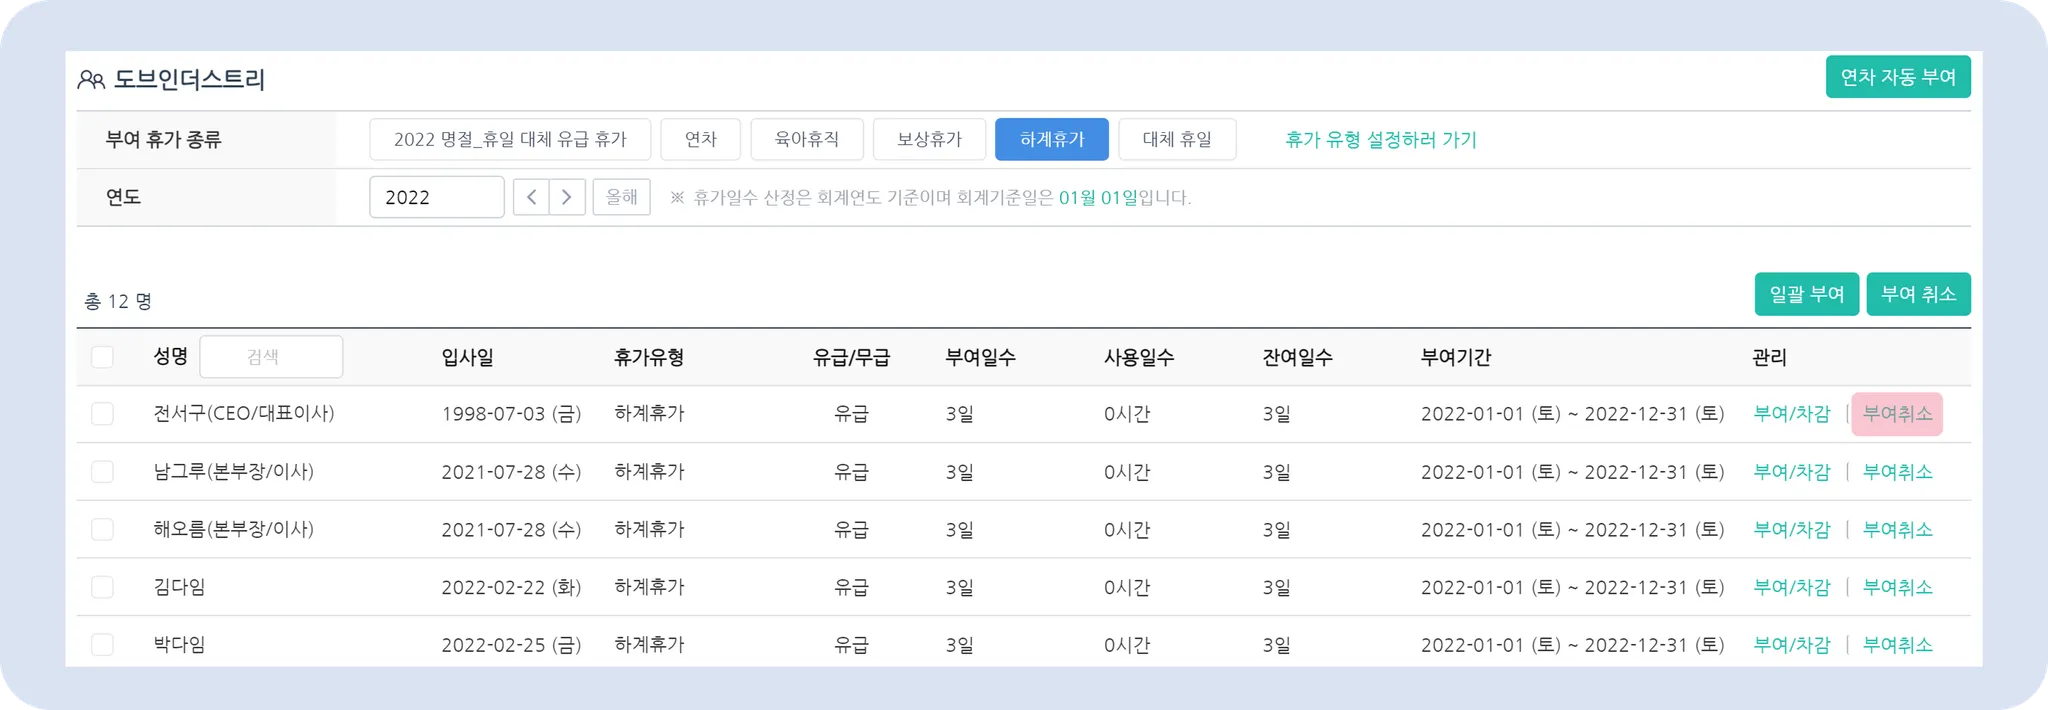Click the name 남그루(본부장/이사)
This screenshot has height=710, width=2048.
point(234,472)
